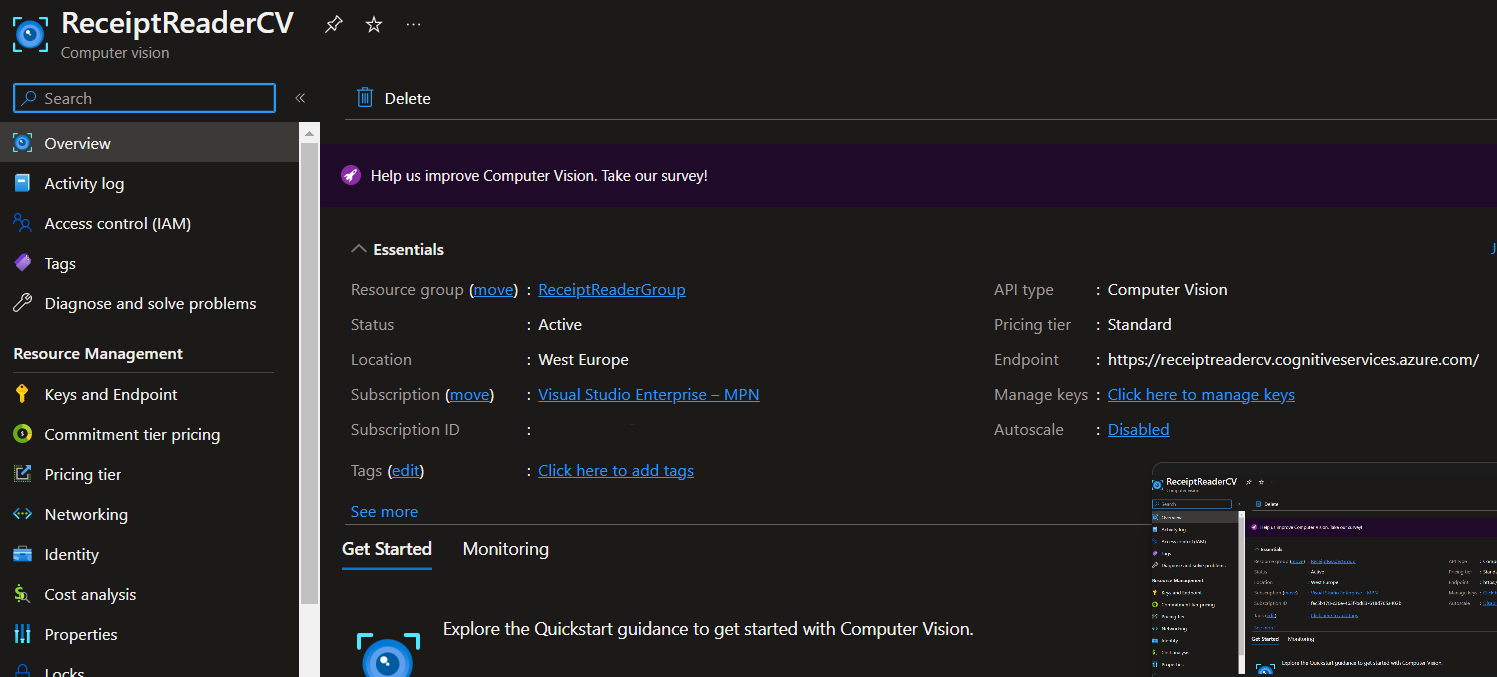Screen dimensions: 1497x677
Task: Click the Overview icon in the sidebar
Action: [22, 143]
